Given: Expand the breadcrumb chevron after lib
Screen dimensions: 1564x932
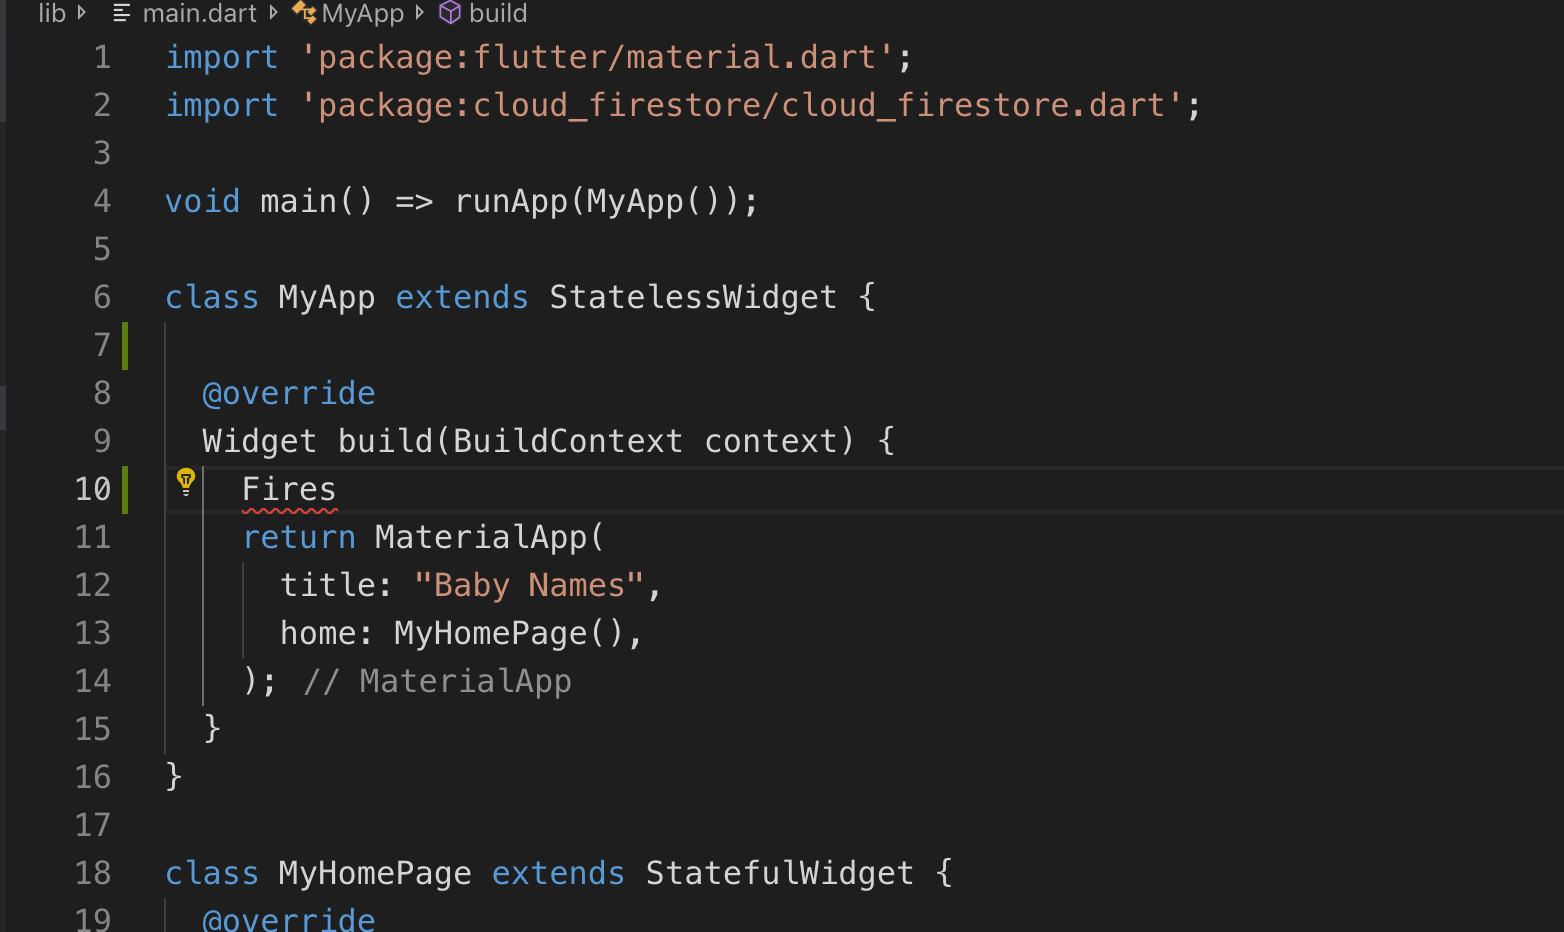Looking at the screenshot, I should coord(82,14).
